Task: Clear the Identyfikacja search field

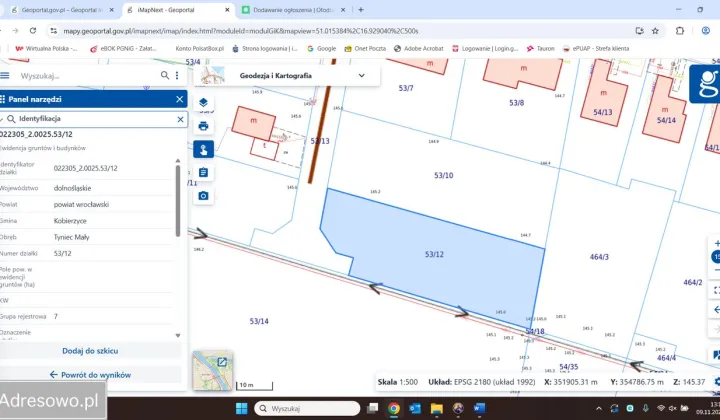Action: (180, 119)
